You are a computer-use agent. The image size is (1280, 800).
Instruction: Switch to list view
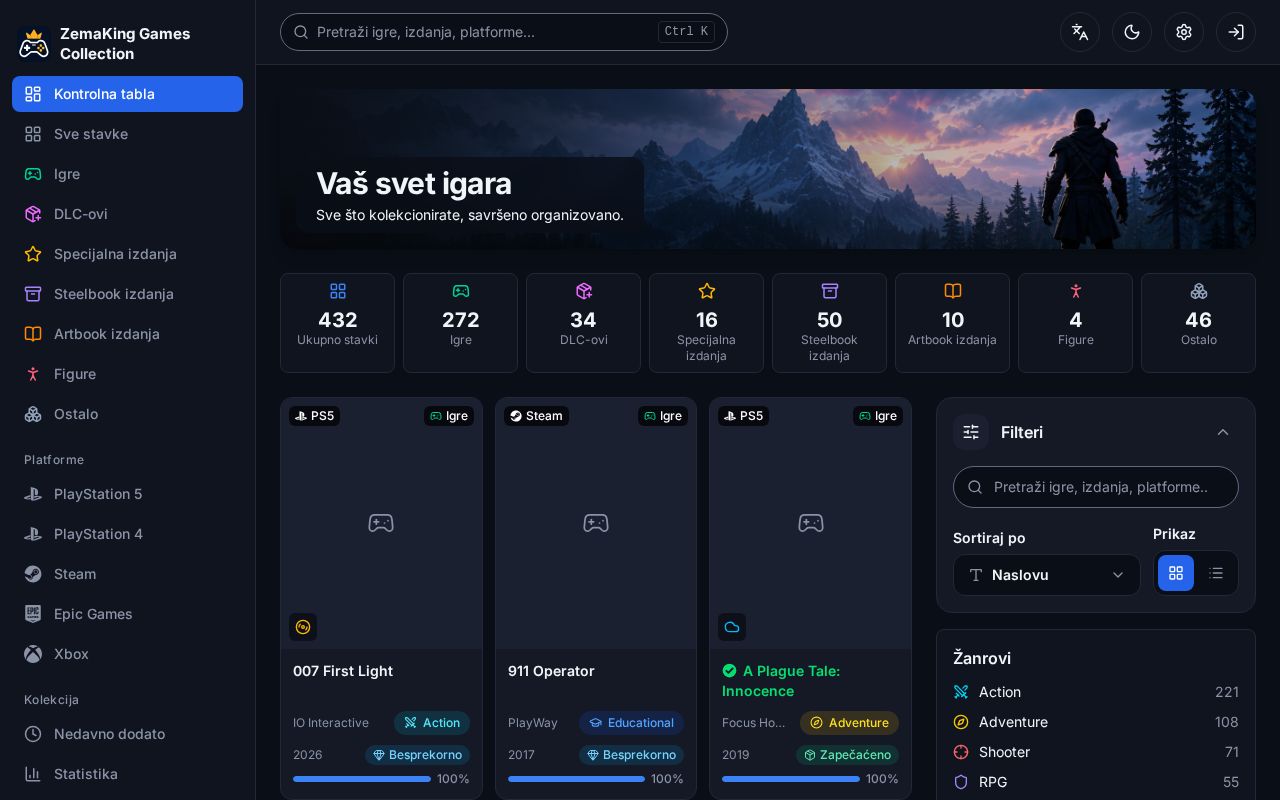point(1216,573)
